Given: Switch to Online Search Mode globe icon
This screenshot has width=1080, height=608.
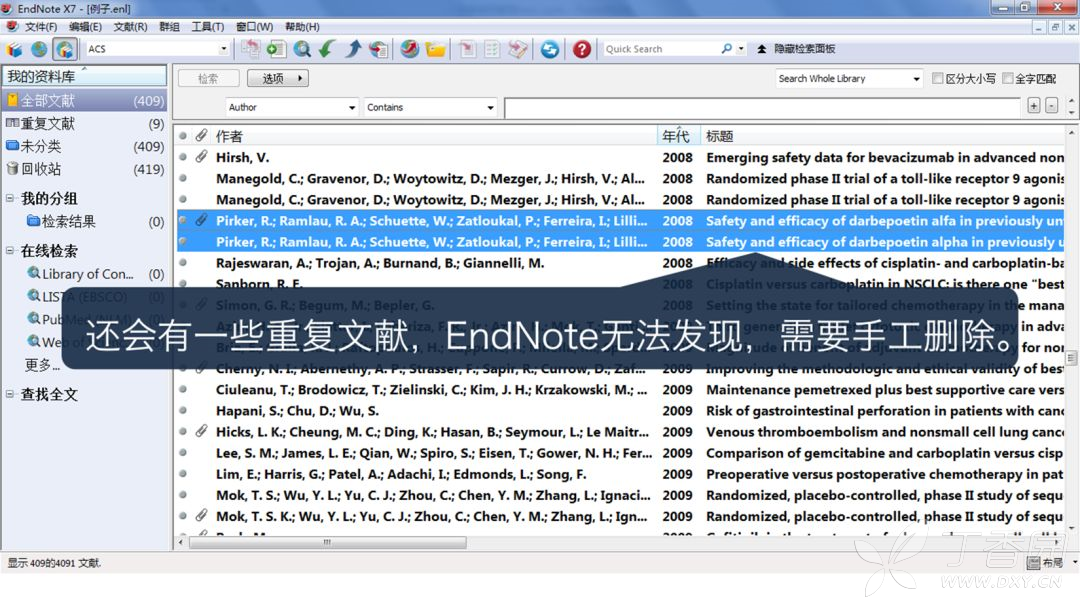Looking at the screenshot, I should click(x=39, y=49).
